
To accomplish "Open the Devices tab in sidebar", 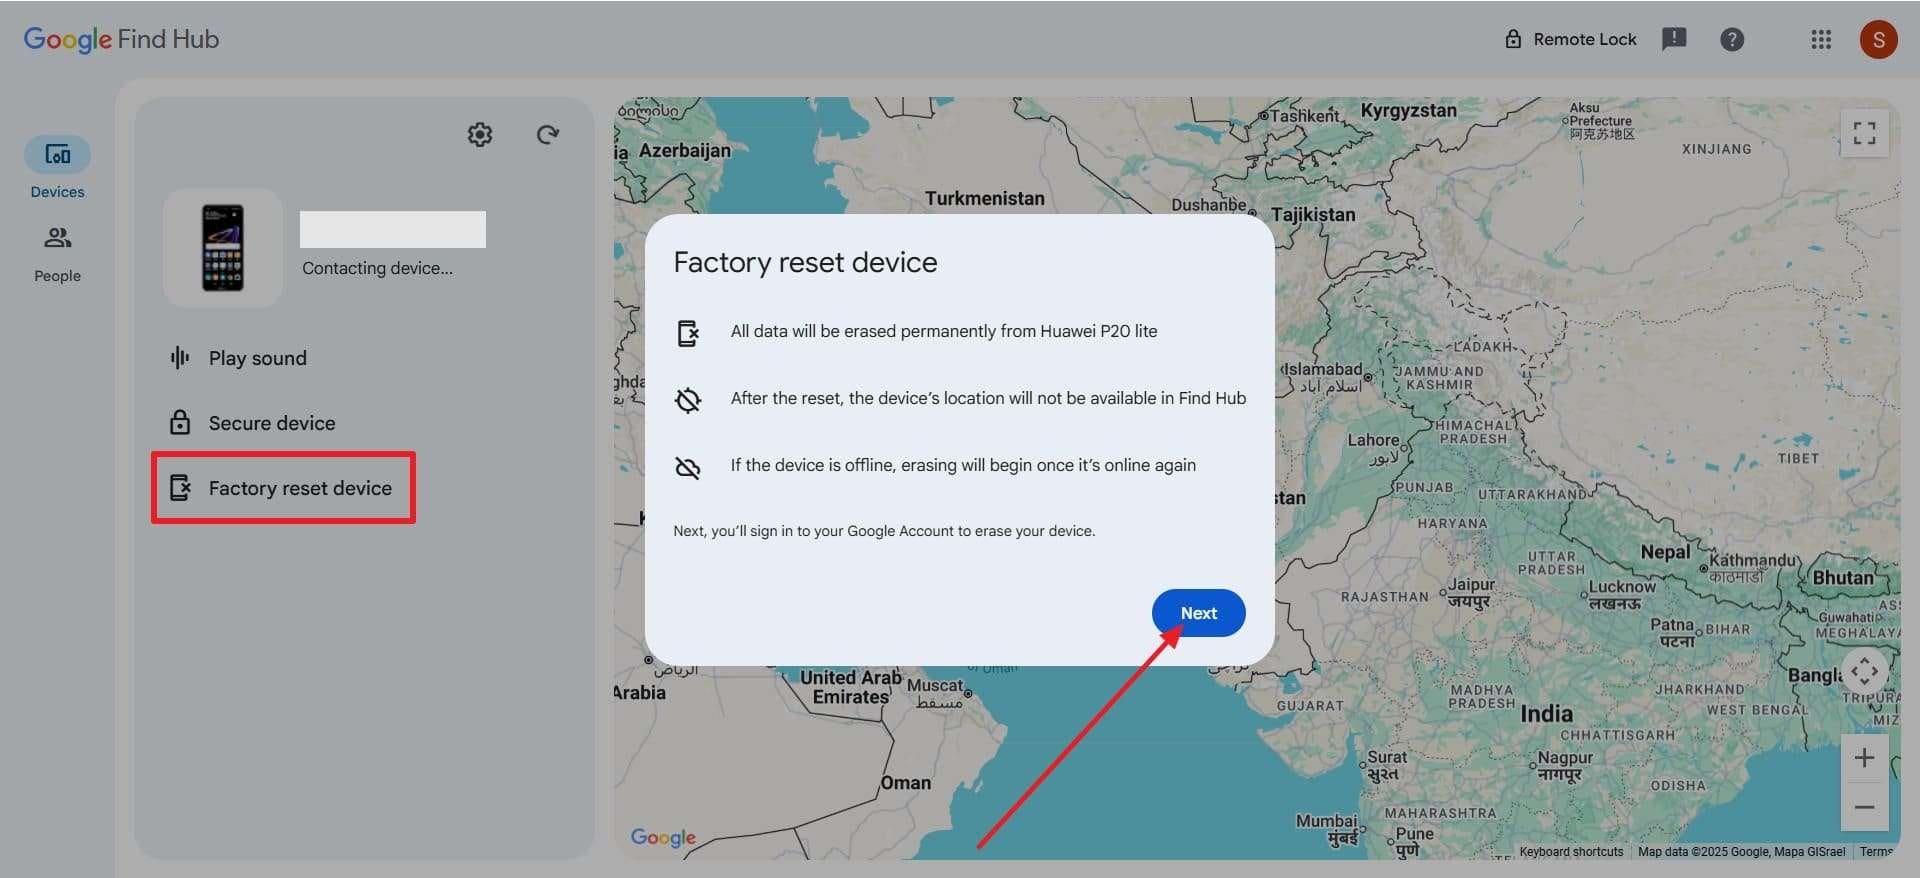I will (x=57, y=168).
